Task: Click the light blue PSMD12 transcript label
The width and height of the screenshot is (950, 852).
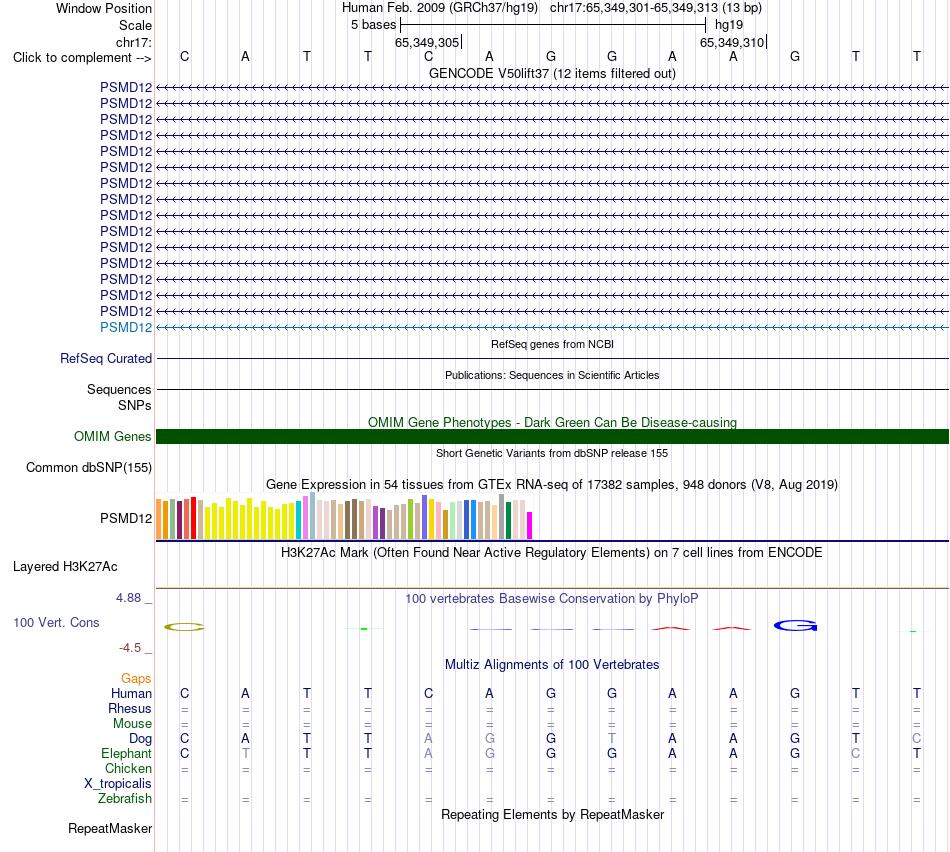Action: 126,327
